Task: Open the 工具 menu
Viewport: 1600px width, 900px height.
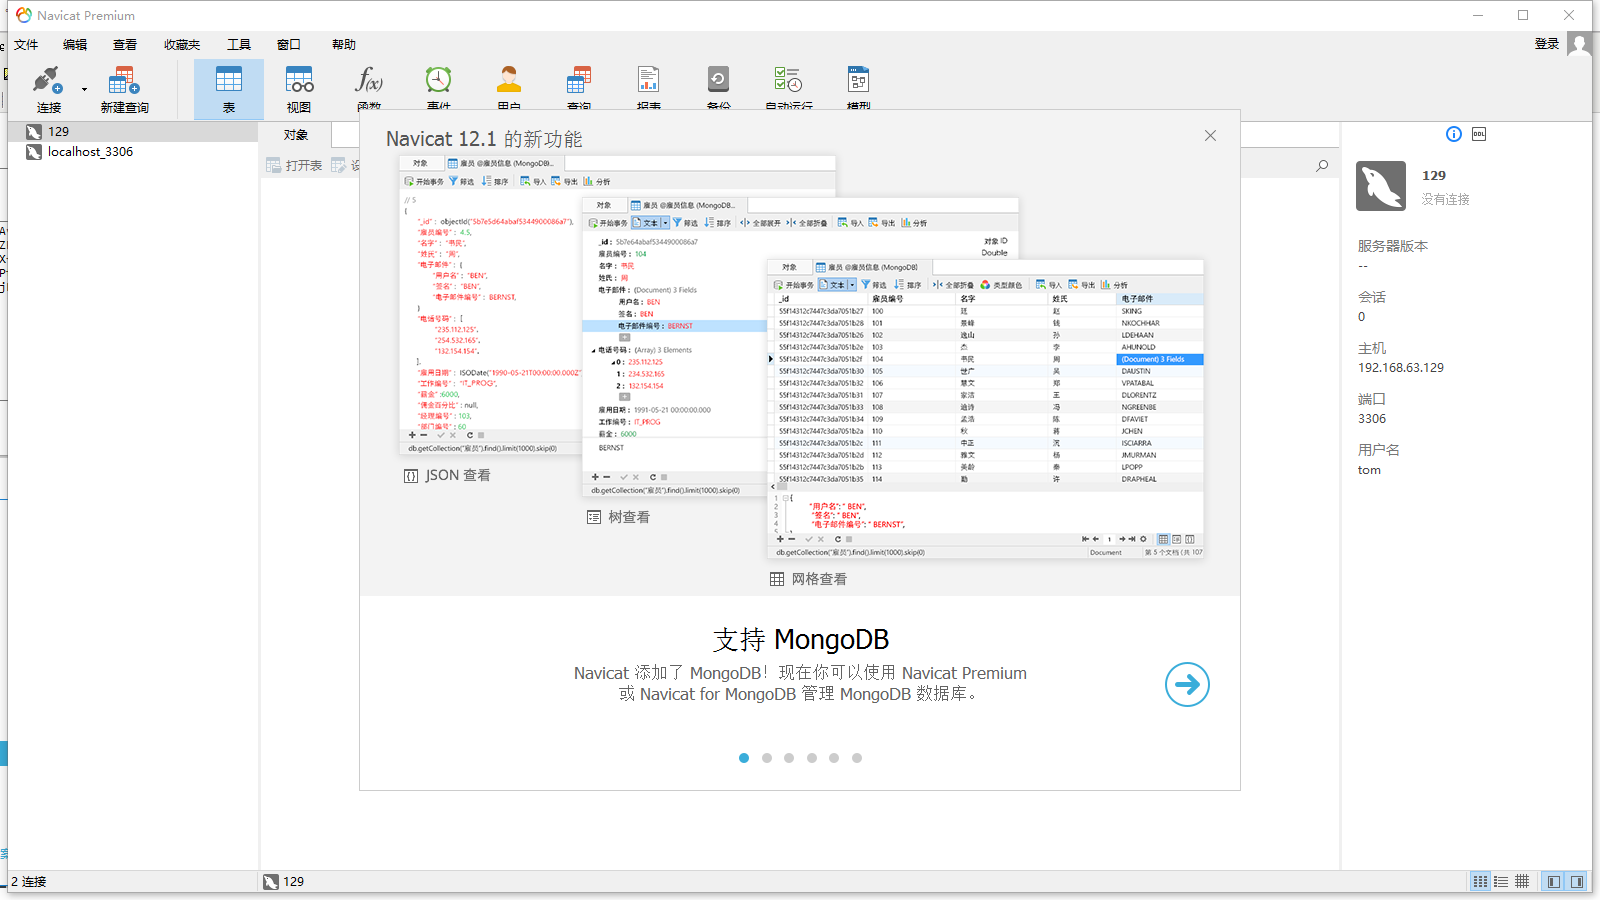Action: (x=239, y=44)
